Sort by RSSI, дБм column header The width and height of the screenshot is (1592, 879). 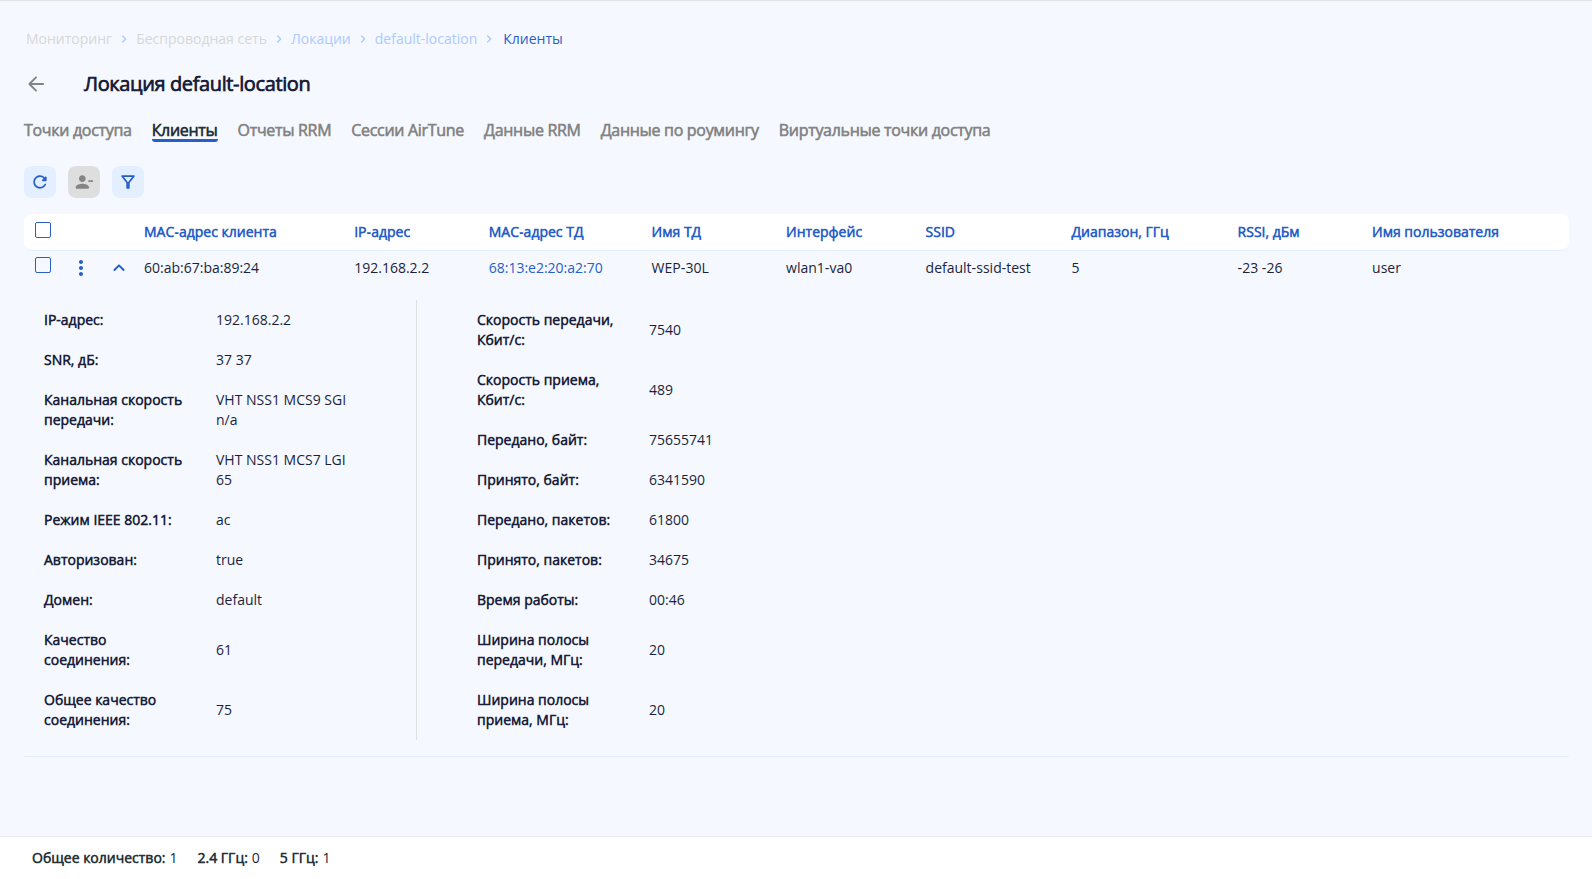[1268, 232]
